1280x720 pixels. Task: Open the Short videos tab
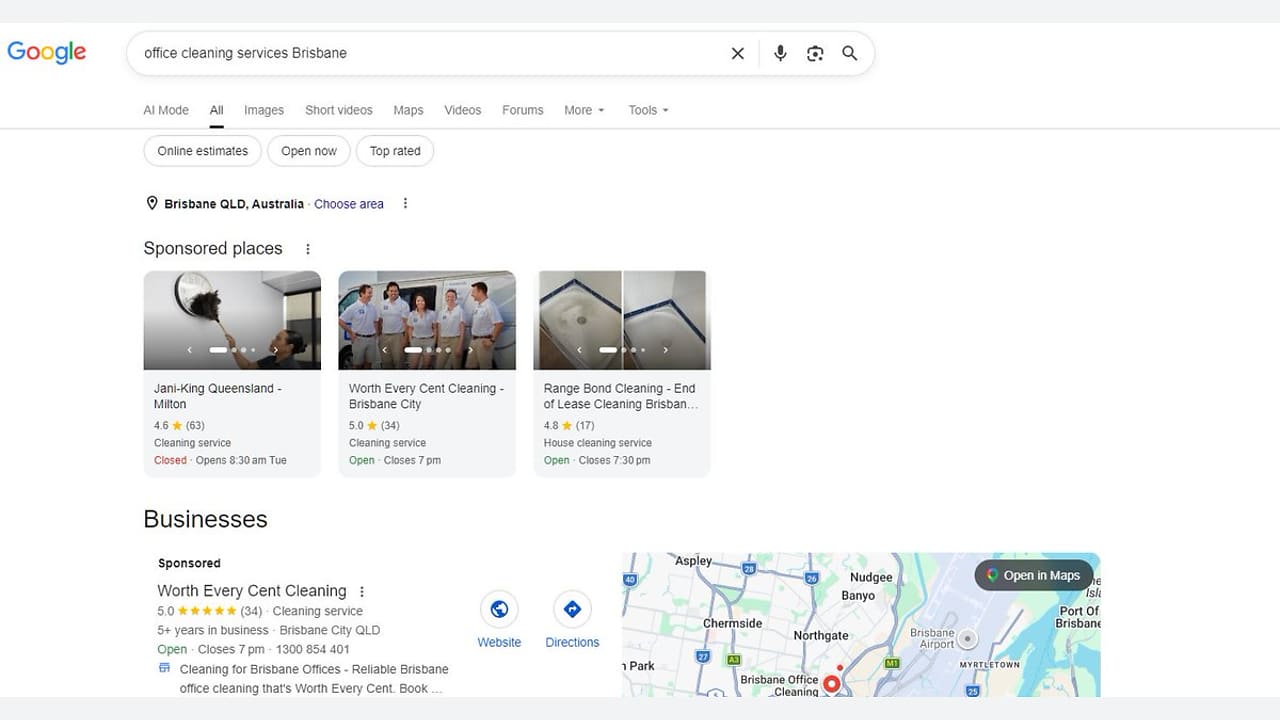339,110
